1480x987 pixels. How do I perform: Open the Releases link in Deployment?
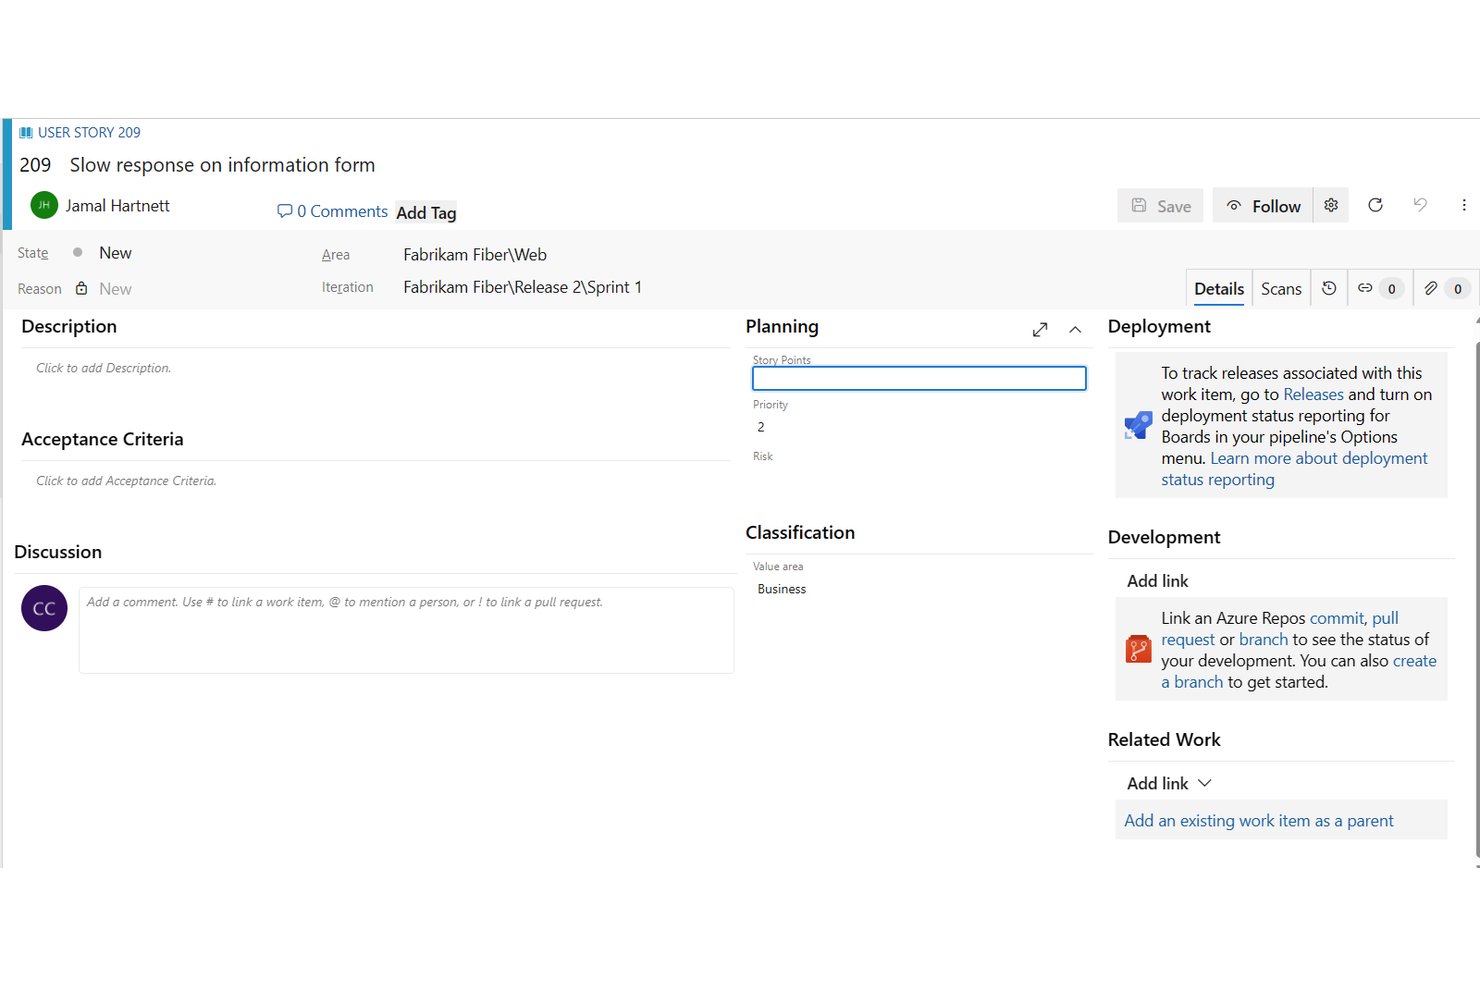click(1313, 394)
